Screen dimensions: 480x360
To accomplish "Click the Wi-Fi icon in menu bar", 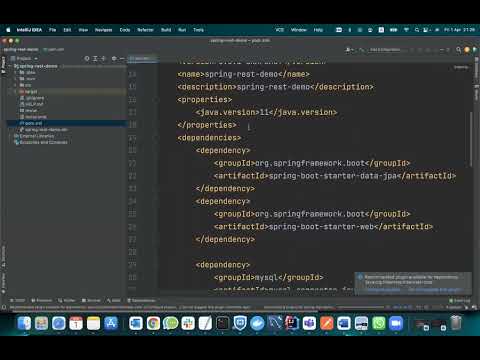I will click(x=406, y=30).
